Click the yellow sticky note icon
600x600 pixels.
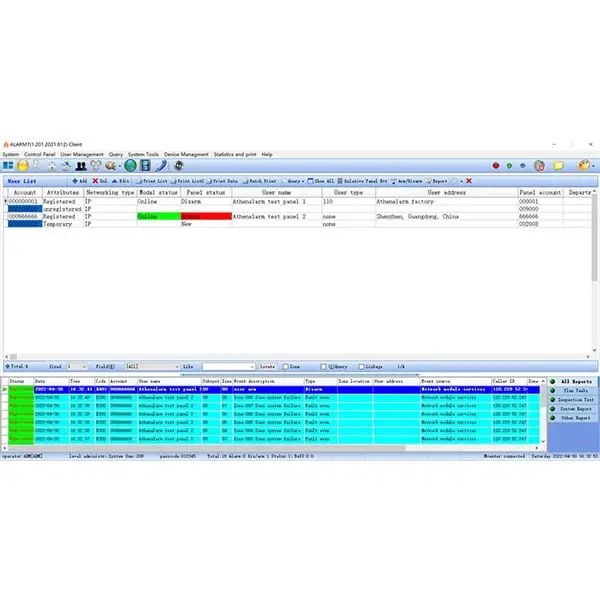click(559, 166)
